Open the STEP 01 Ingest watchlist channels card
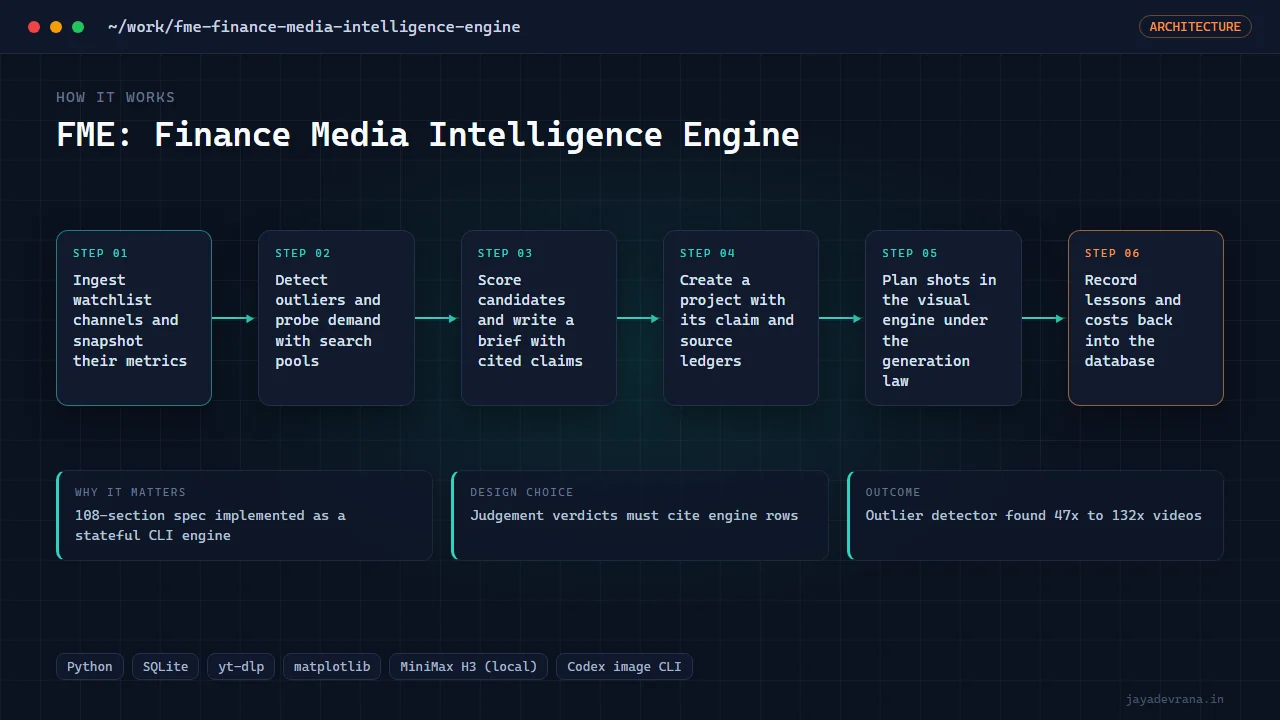 tap(134, 318)
